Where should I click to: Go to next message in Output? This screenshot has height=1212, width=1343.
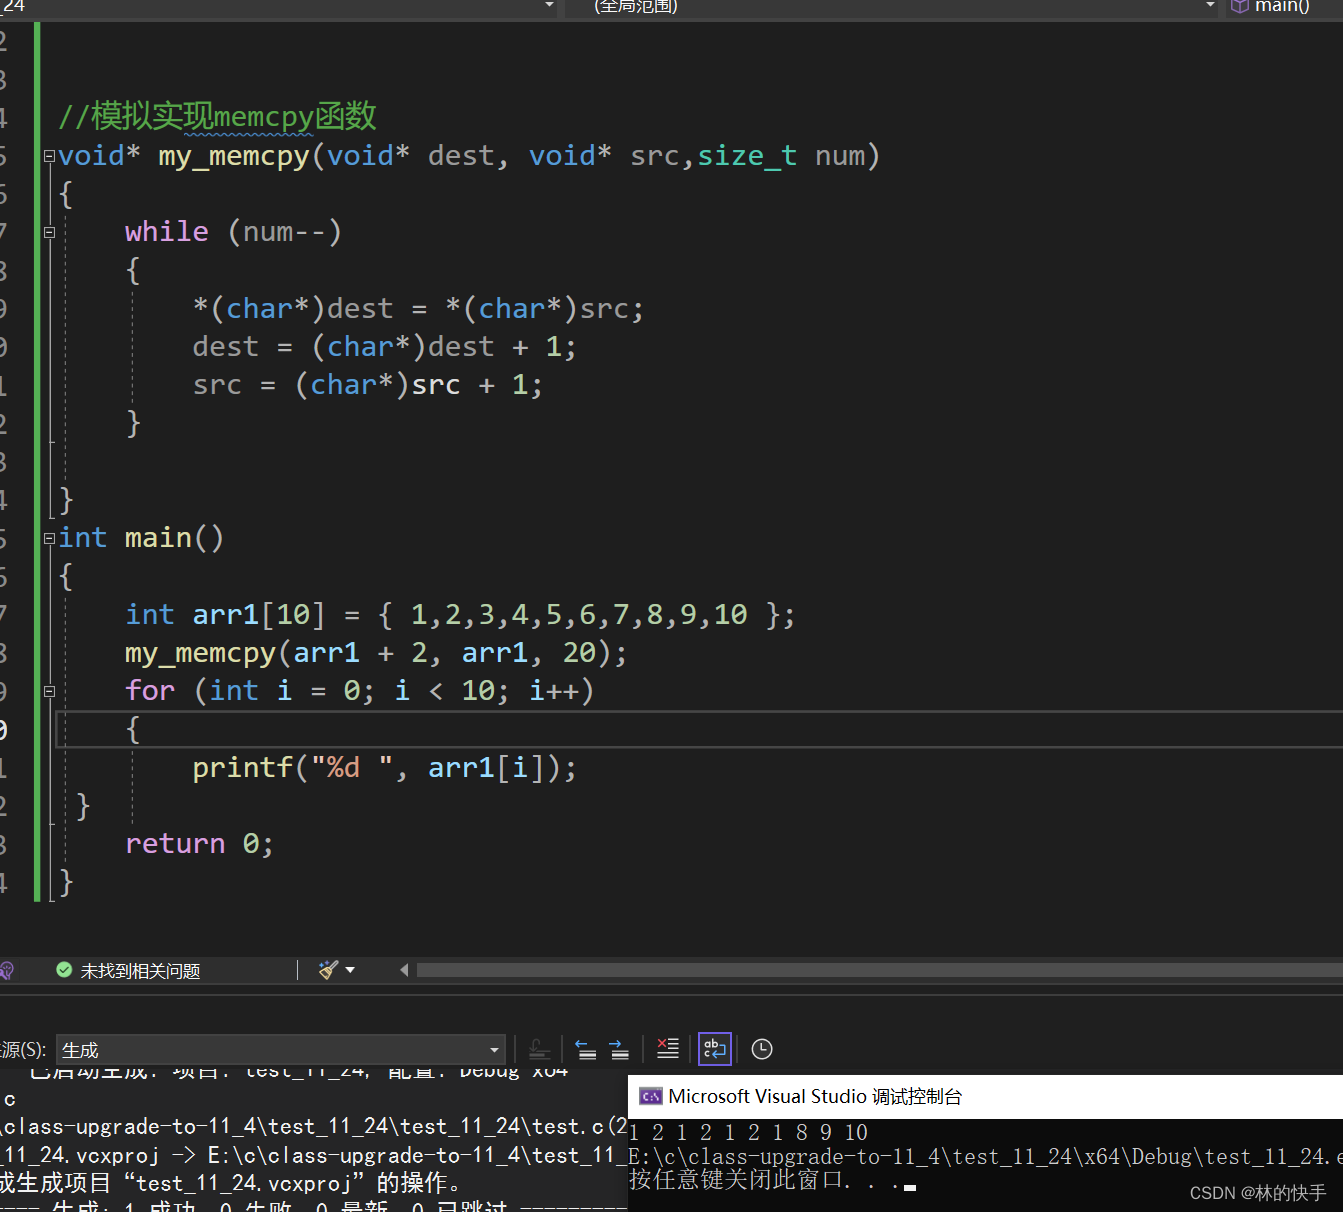pos(619,1049)
